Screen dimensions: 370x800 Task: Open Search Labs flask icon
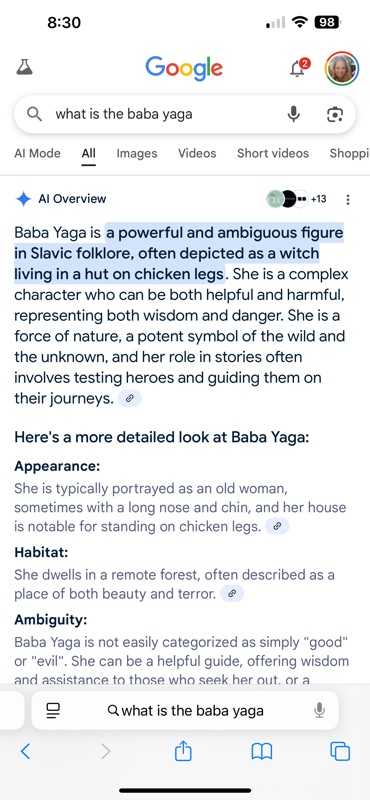24,67
